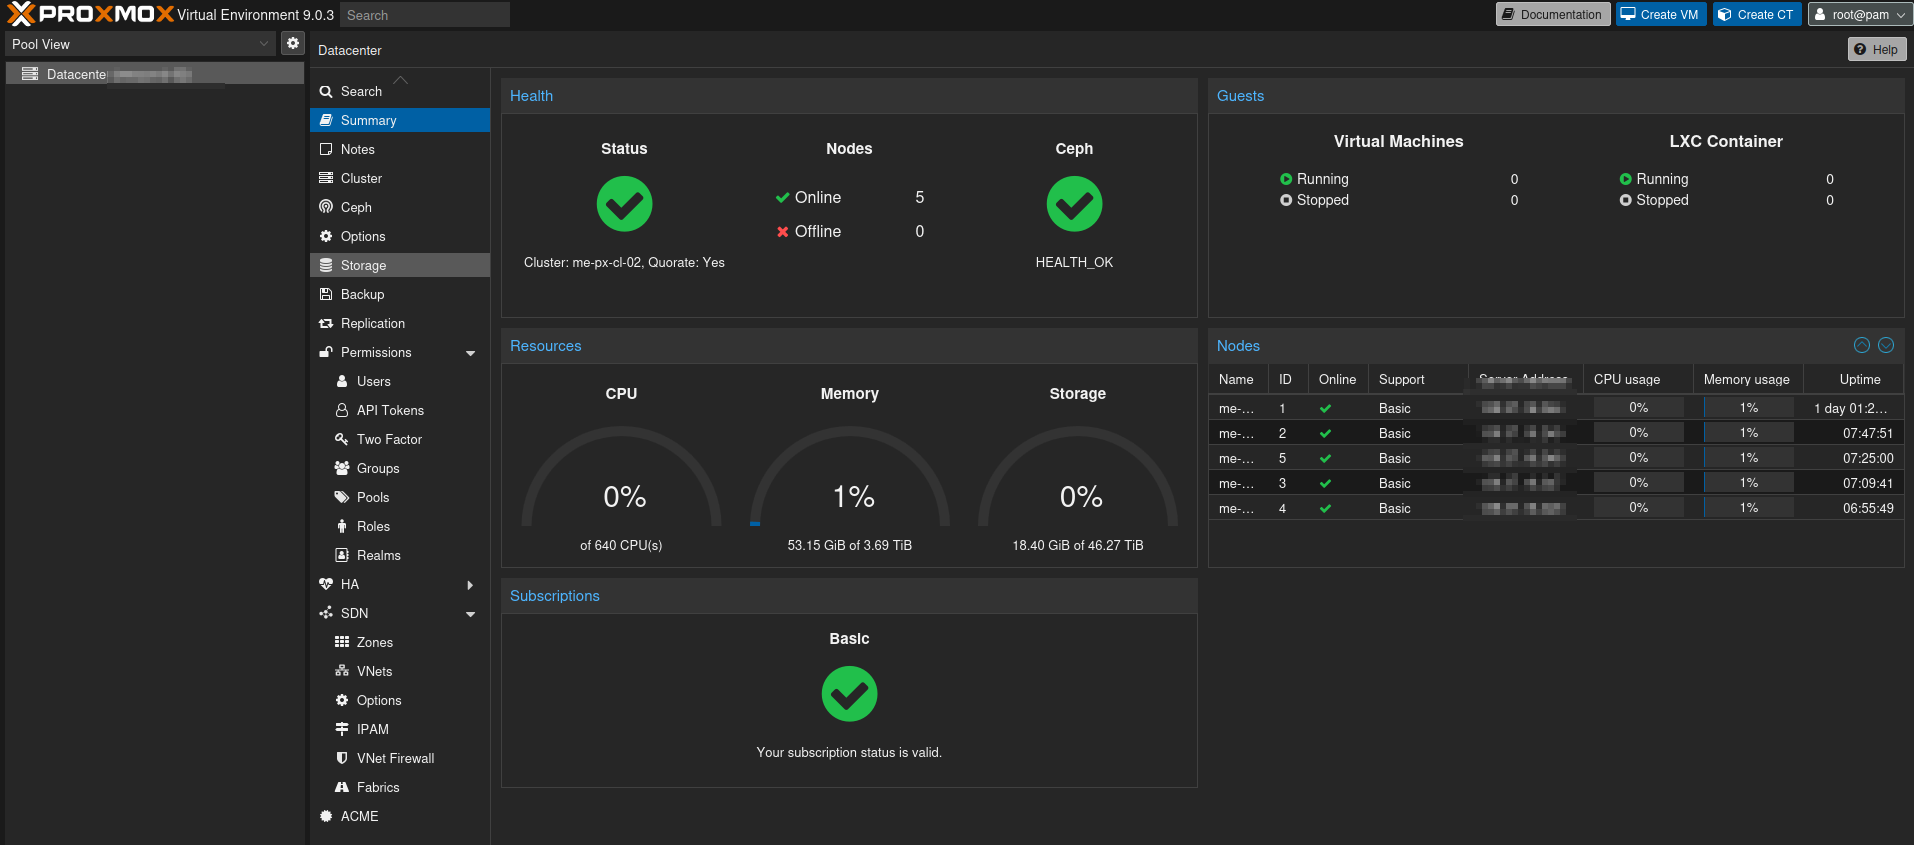Screen dimensions: 1914x845
Task: Click the 'of 640 CPU(s)' text
Action: tap(621, 545)
